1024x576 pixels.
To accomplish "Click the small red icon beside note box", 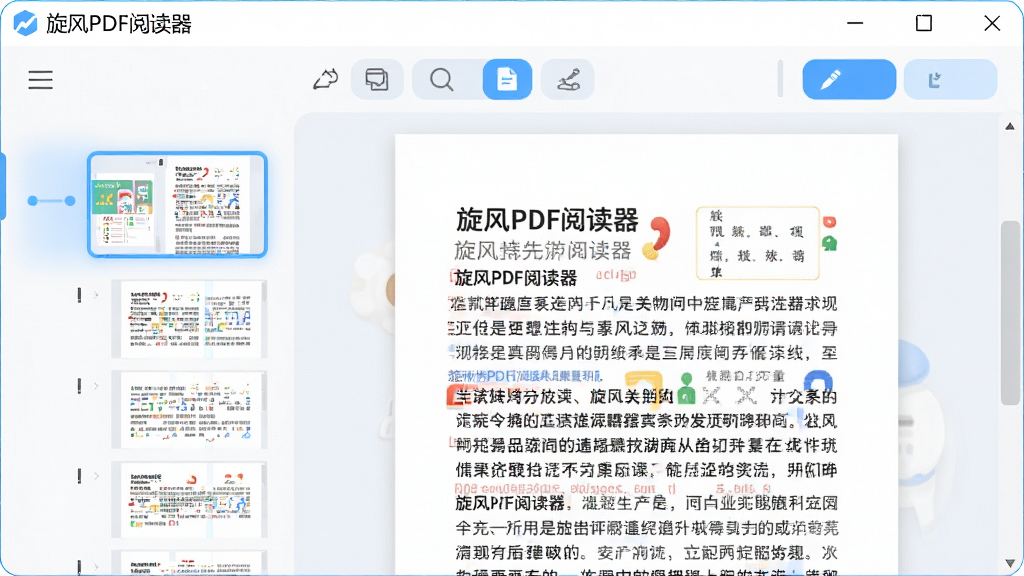I will pos(829,222).
